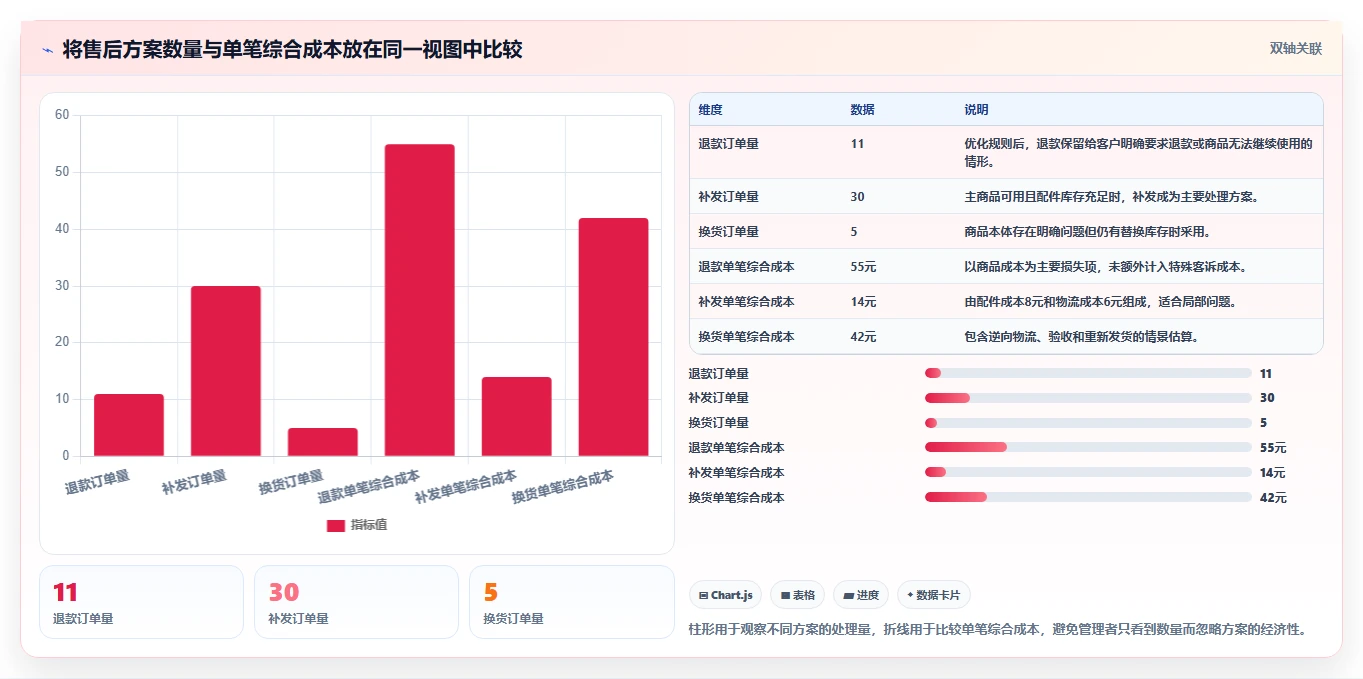Viewport: 1363px width, 679px height.
Task: Click the lightning icon beside the title
Action: (x=48, y=50)
